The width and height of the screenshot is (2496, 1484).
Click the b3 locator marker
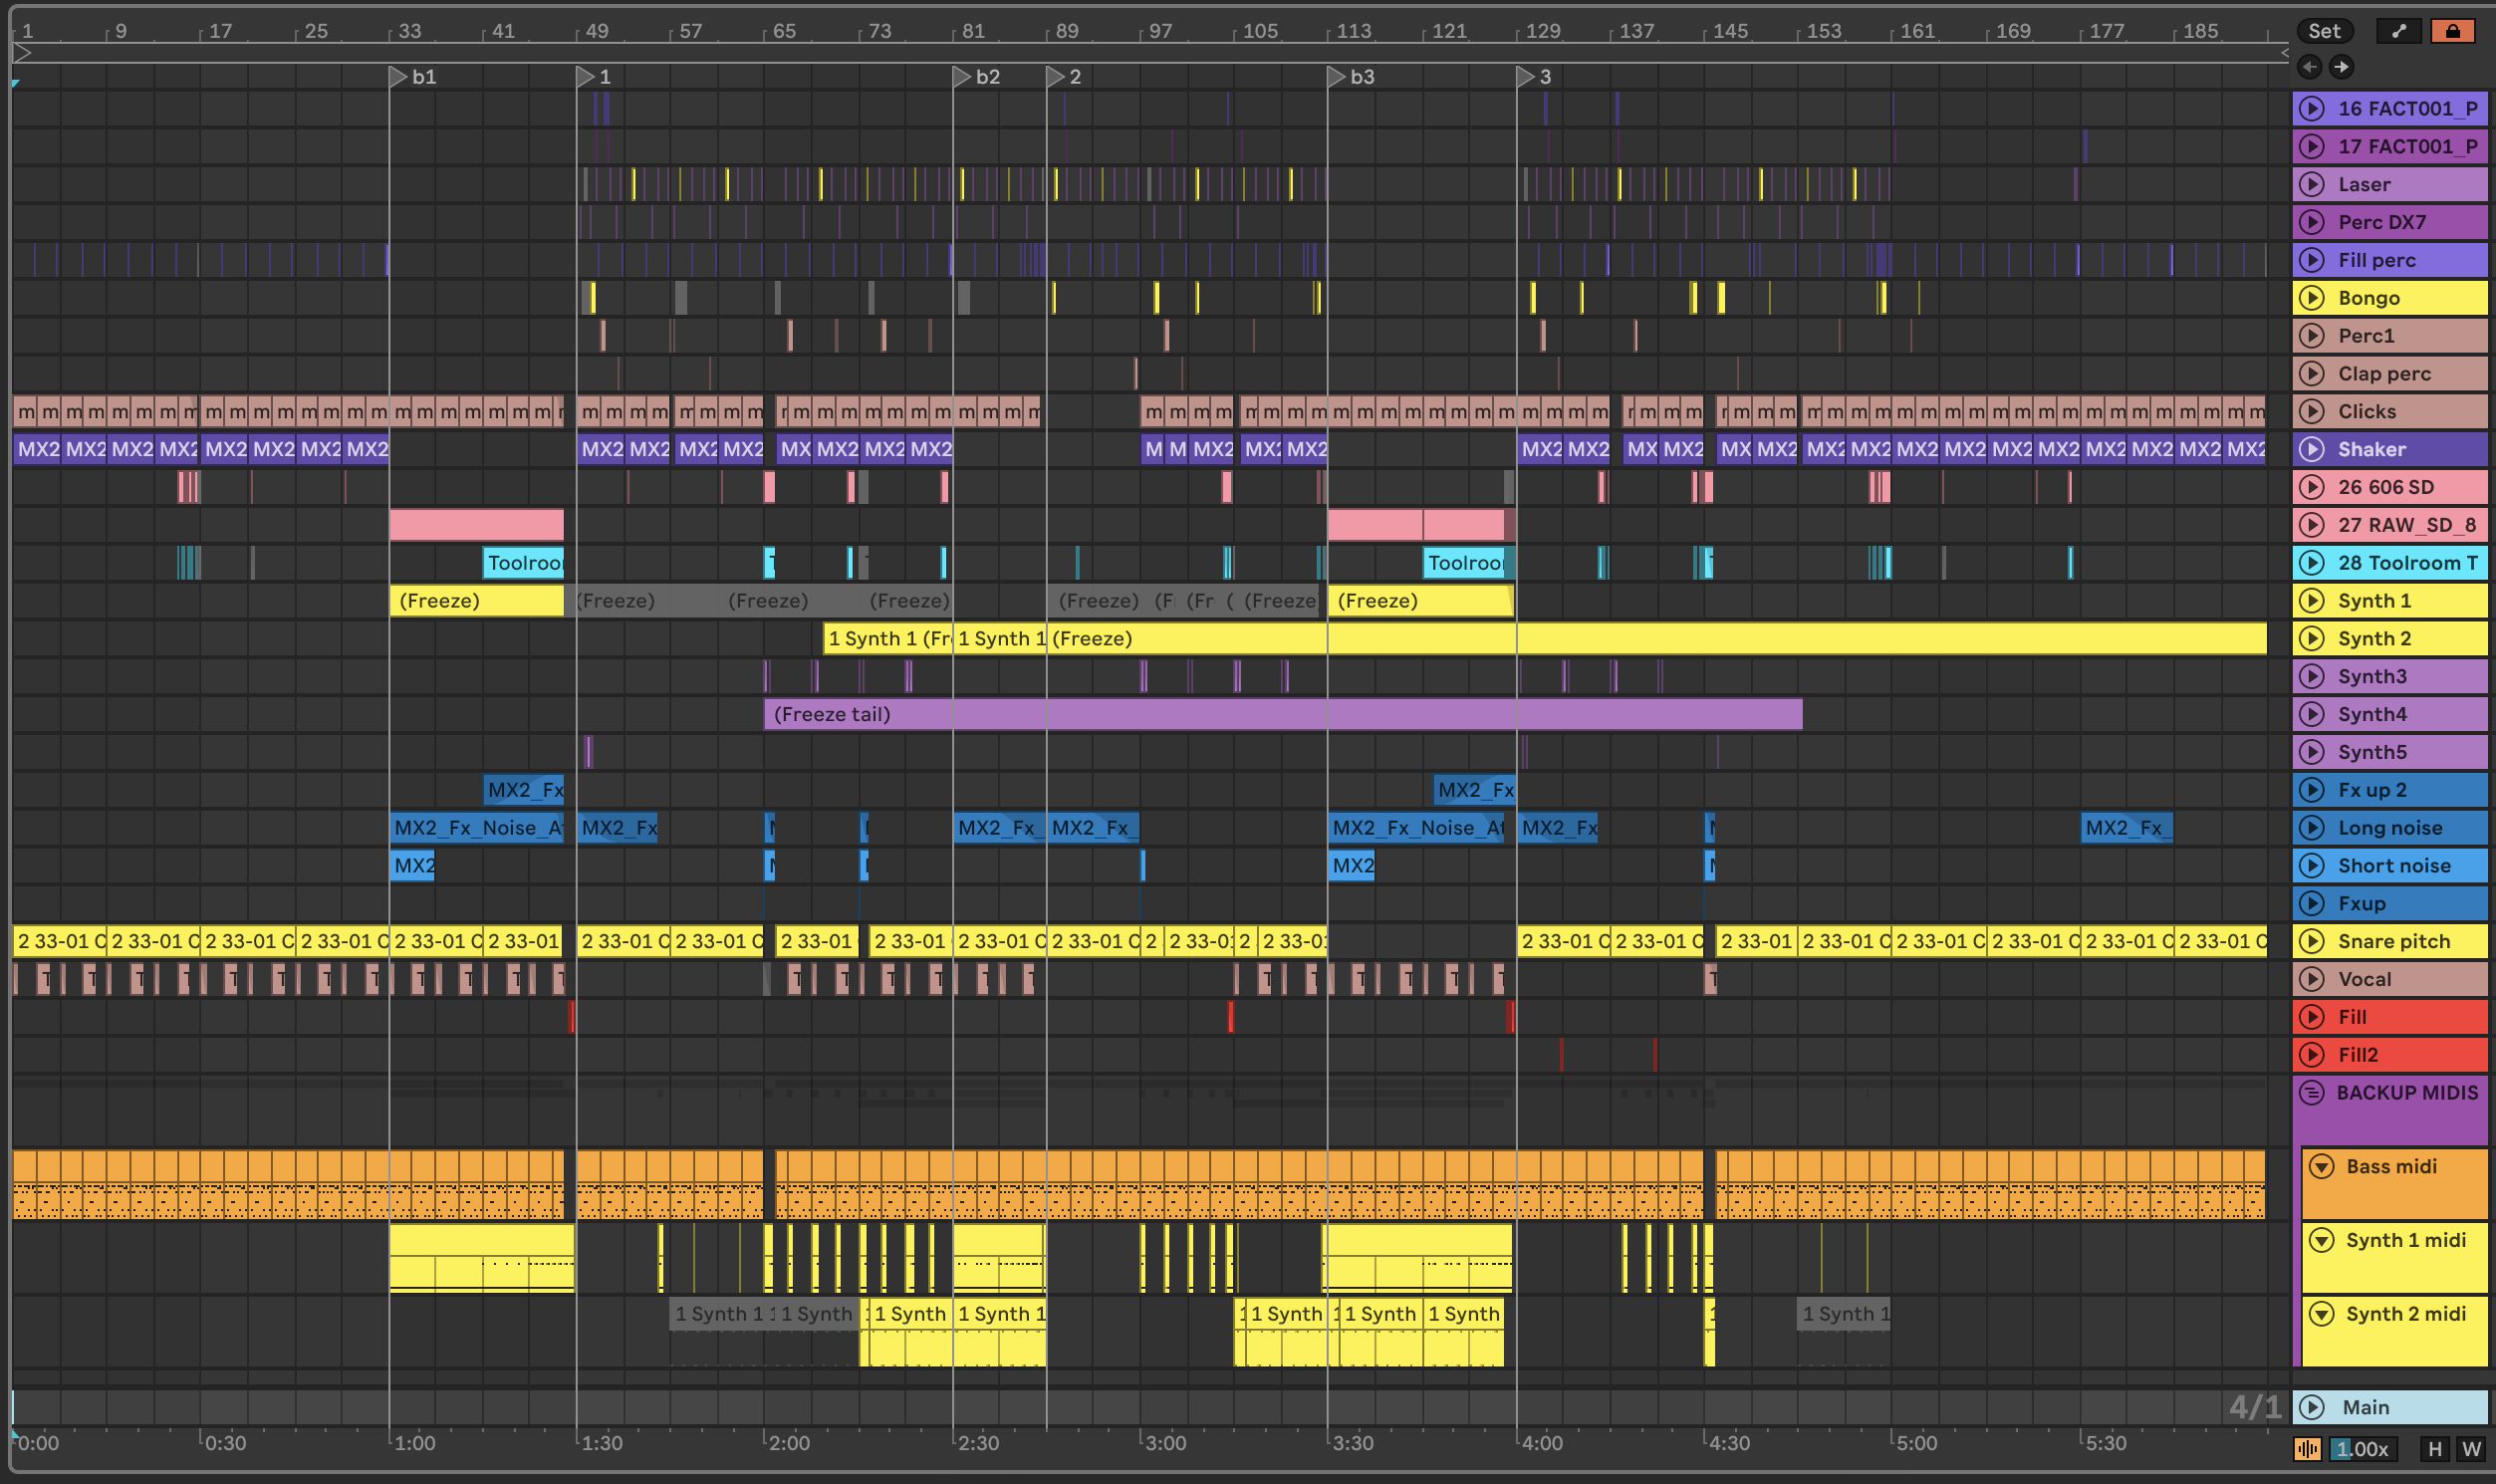point(1337,76)
